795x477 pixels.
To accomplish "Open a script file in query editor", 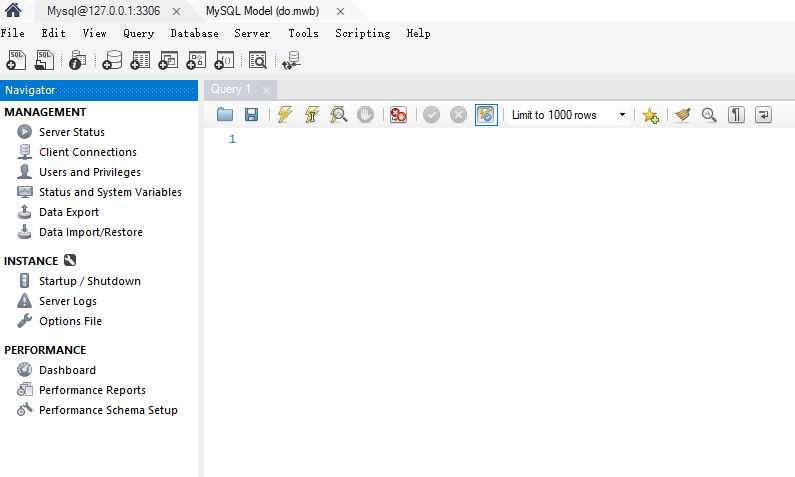I will (x=225, y=115).
